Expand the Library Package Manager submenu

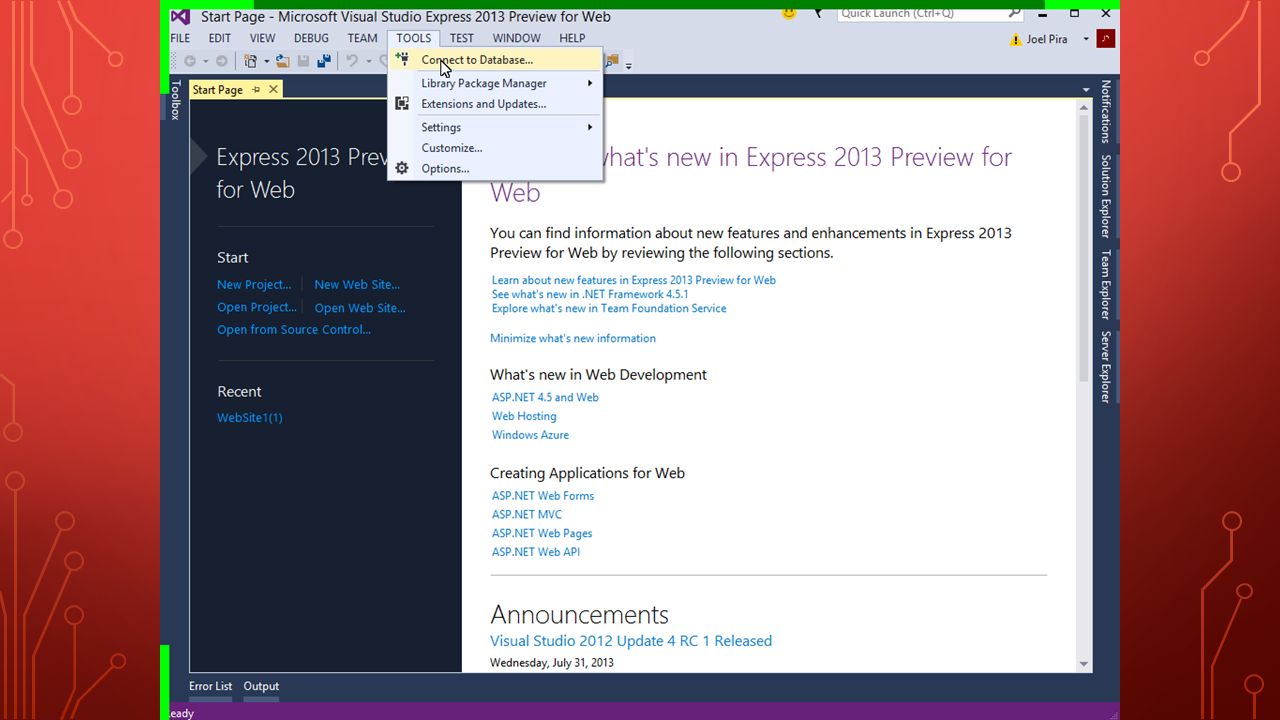590,83
